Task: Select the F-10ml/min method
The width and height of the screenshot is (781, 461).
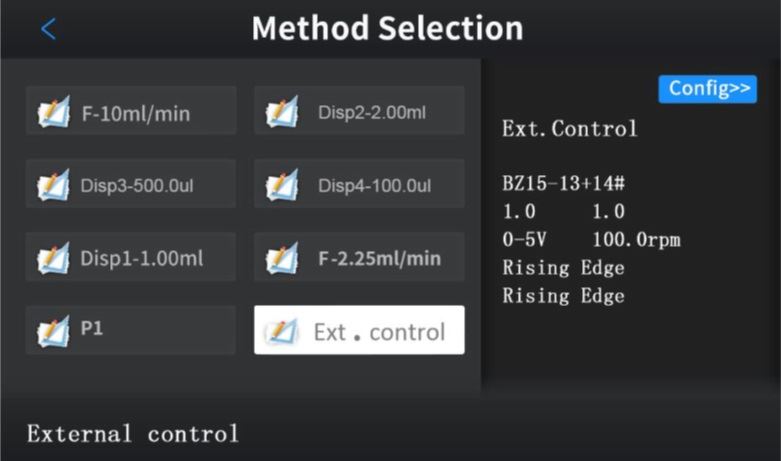Action: coord(131,111)
